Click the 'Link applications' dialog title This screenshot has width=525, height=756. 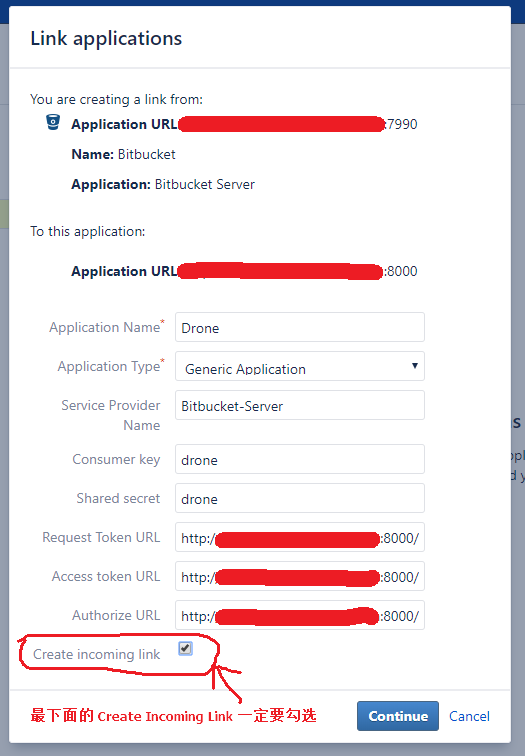(106, 39)
